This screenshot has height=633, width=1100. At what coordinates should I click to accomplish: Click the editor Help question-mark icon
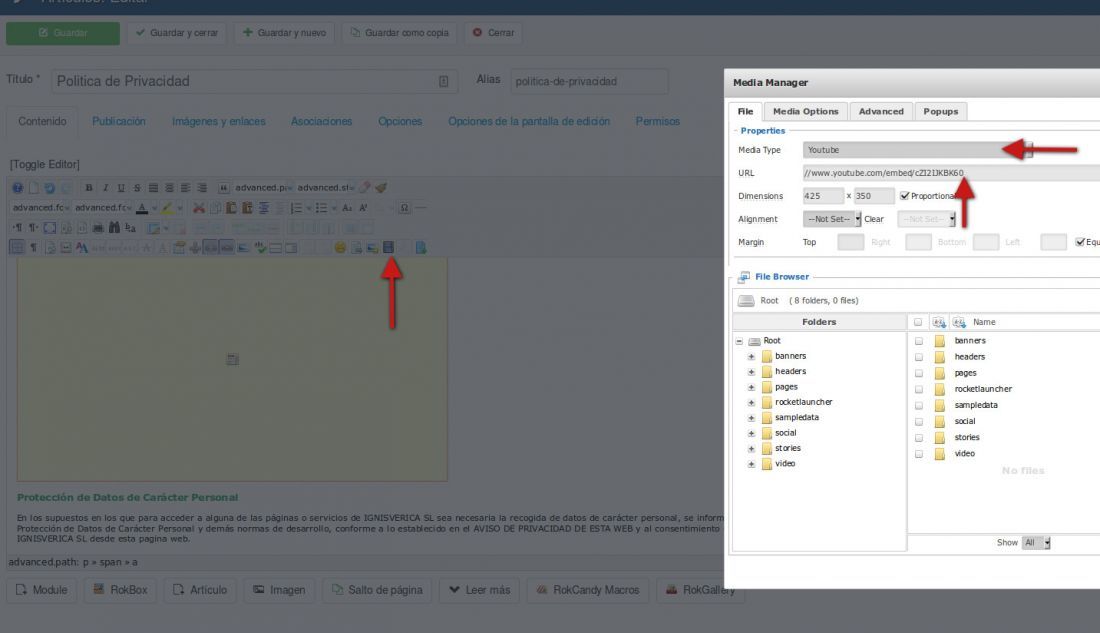pos(18,187)
